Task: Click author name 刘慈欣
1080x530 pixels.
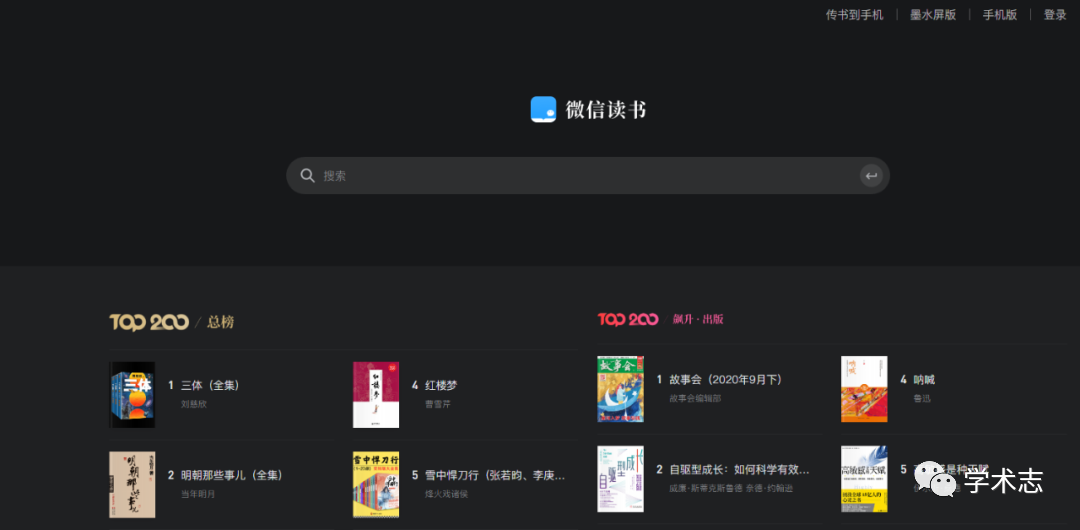Action: click(x=194, y=404)
